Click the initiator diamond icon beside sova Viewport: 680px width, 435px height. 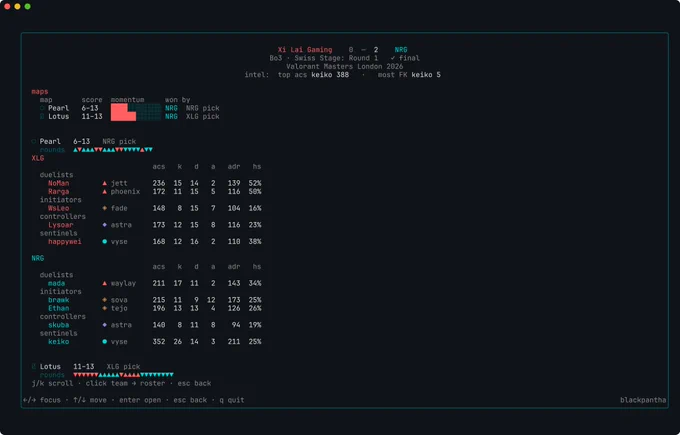[105, 300]
